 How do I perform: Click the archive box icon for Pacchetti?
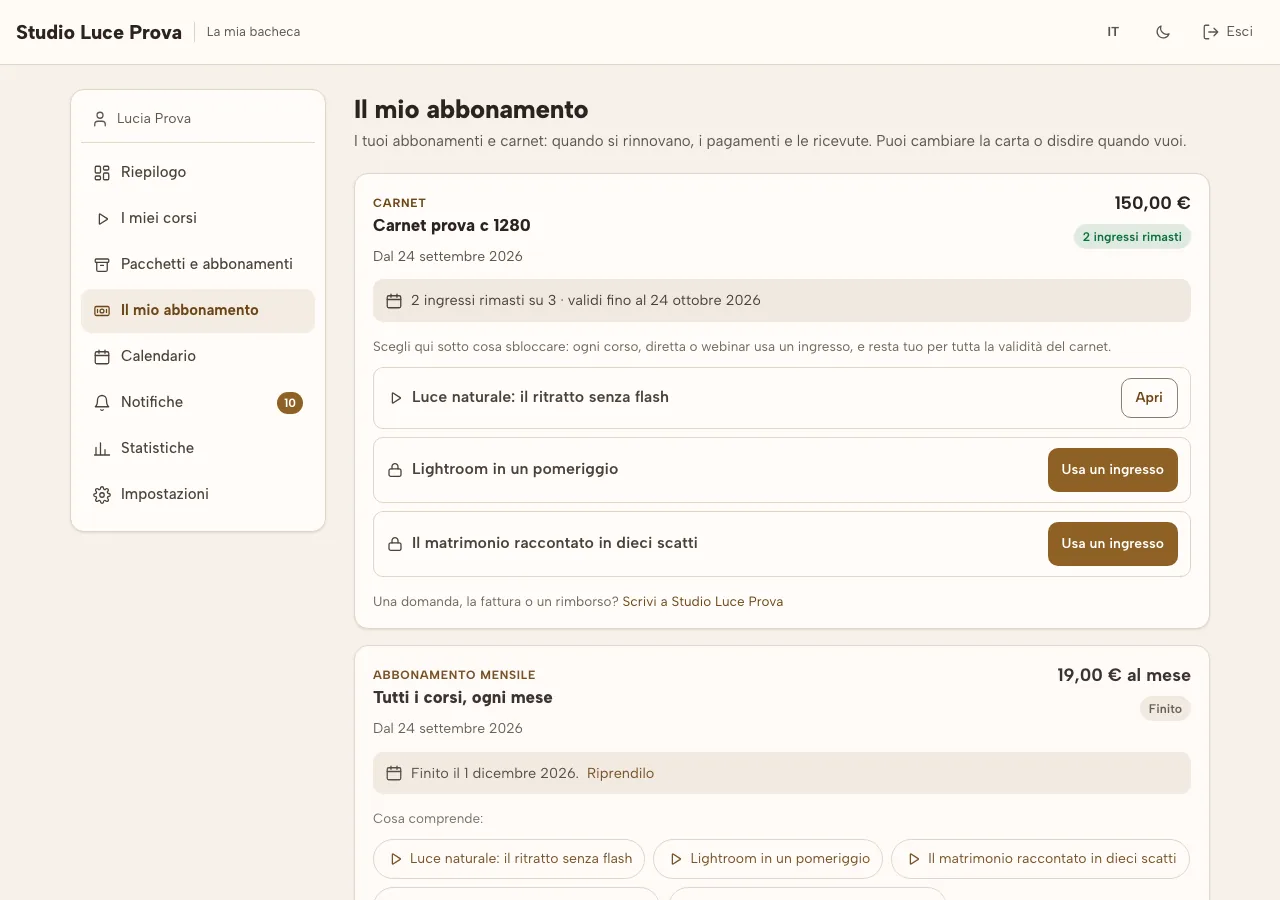click(102, 264)
